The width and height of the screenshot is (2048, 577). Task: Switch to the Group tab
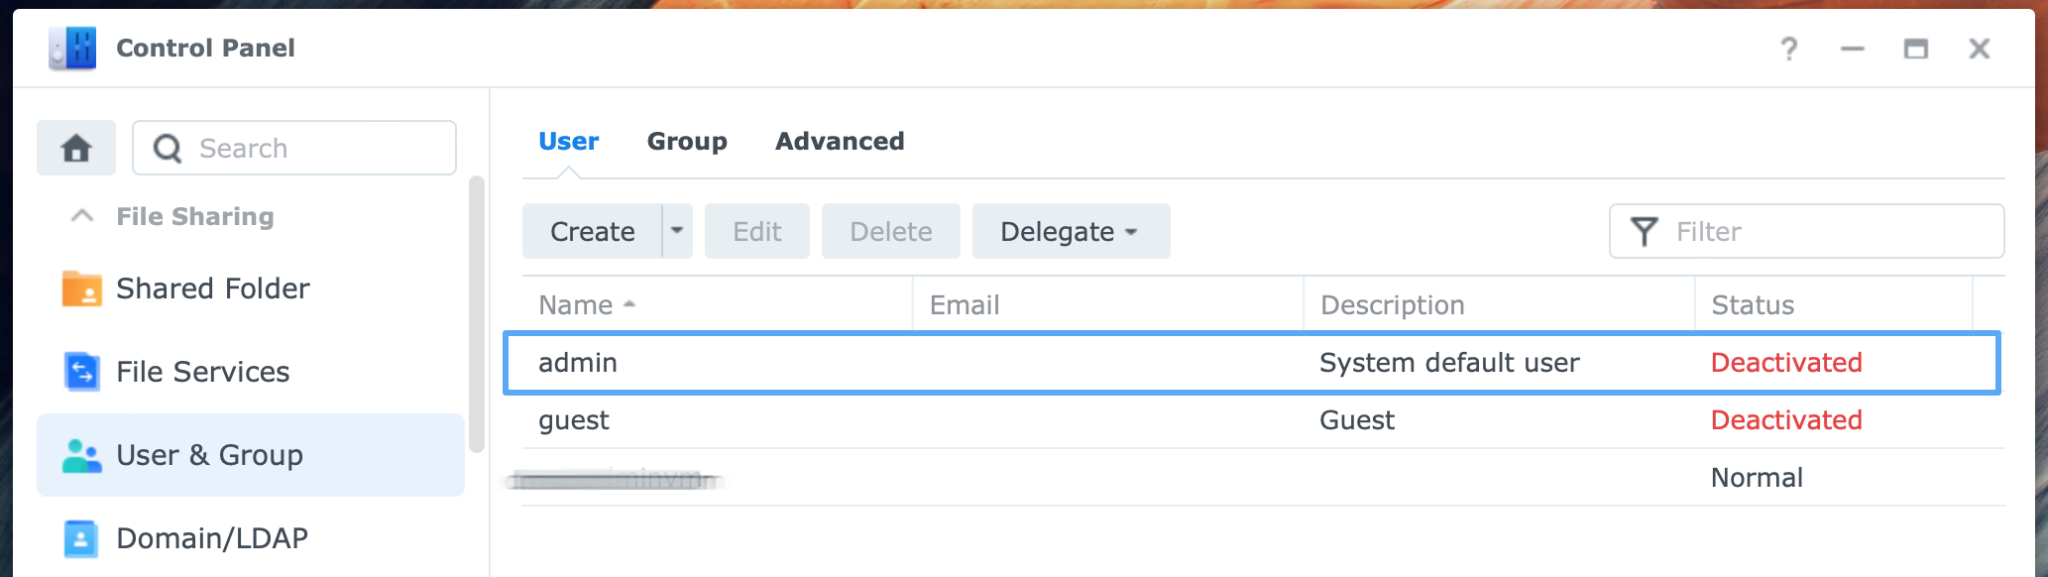[687, 141]
